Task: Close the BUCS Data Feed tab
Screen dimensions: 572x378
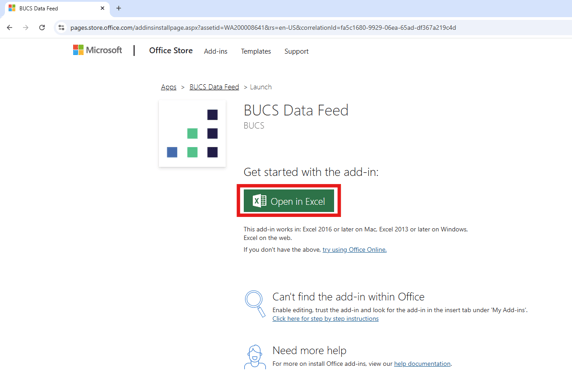Action: click(103, 8)
